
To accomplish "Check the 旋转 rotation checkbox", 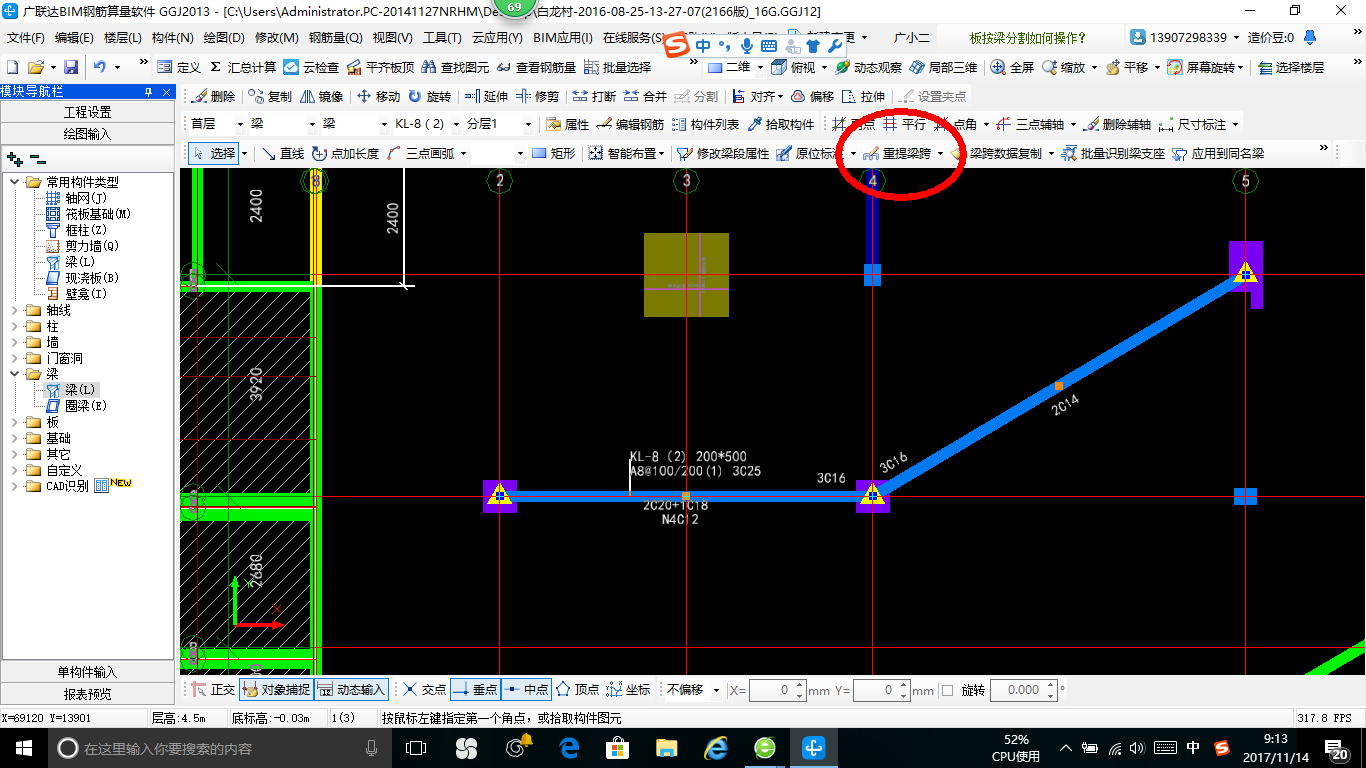I will pos(947,690).
